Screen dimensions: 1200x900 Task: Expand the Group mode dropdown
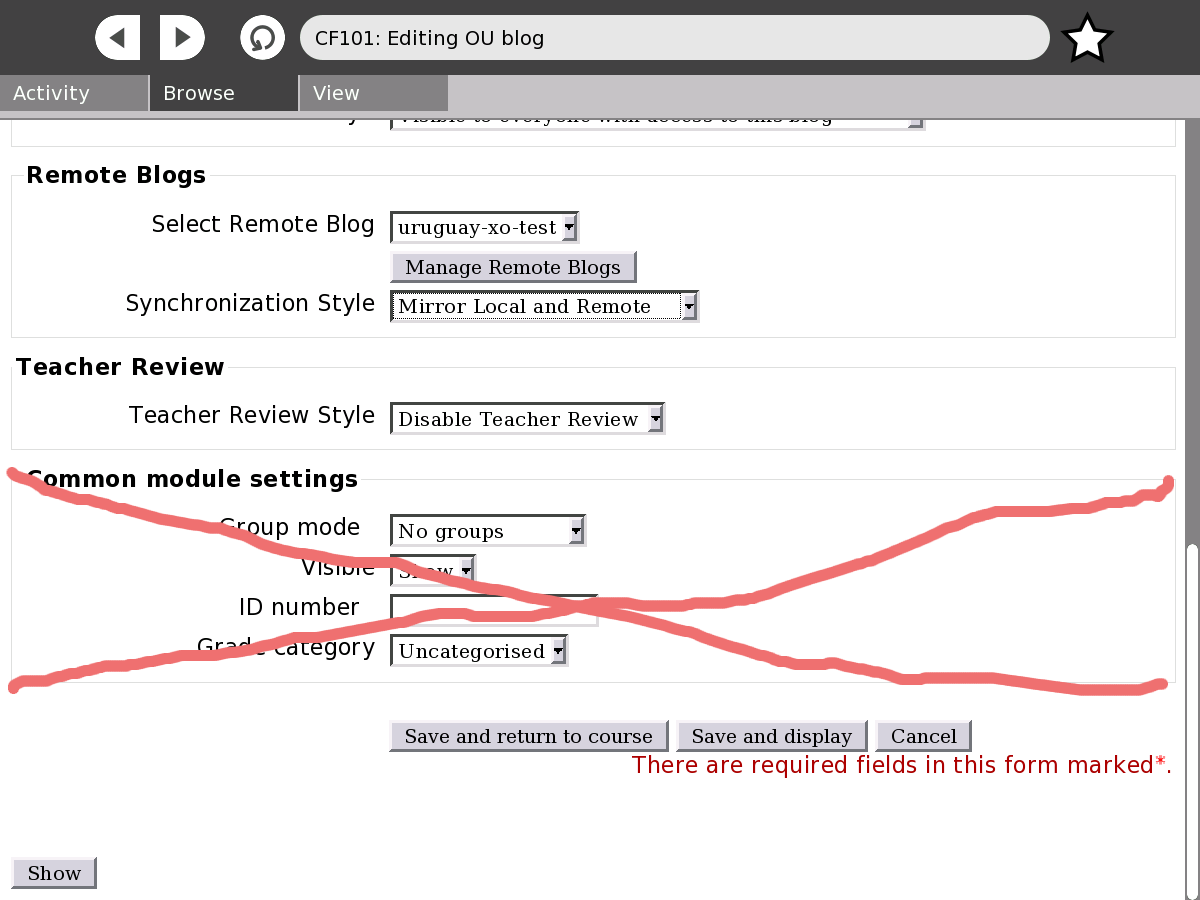[487, 531]
